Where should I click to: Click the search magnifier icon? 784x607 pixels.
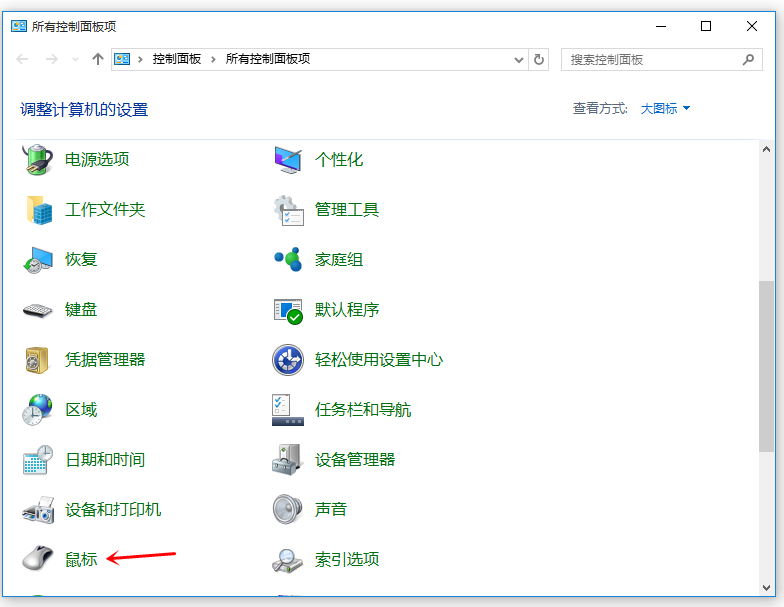[x=748, y=60]
